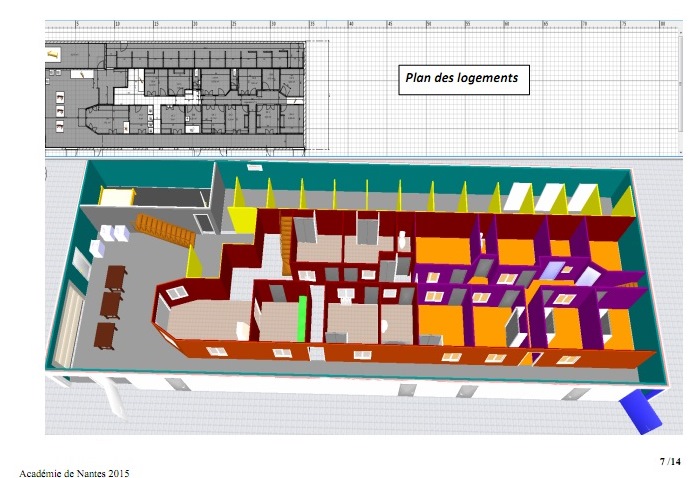Click the 'Académie de Nantes 2015' footer text
Screen dimensions: 697x478
[74, 472]
